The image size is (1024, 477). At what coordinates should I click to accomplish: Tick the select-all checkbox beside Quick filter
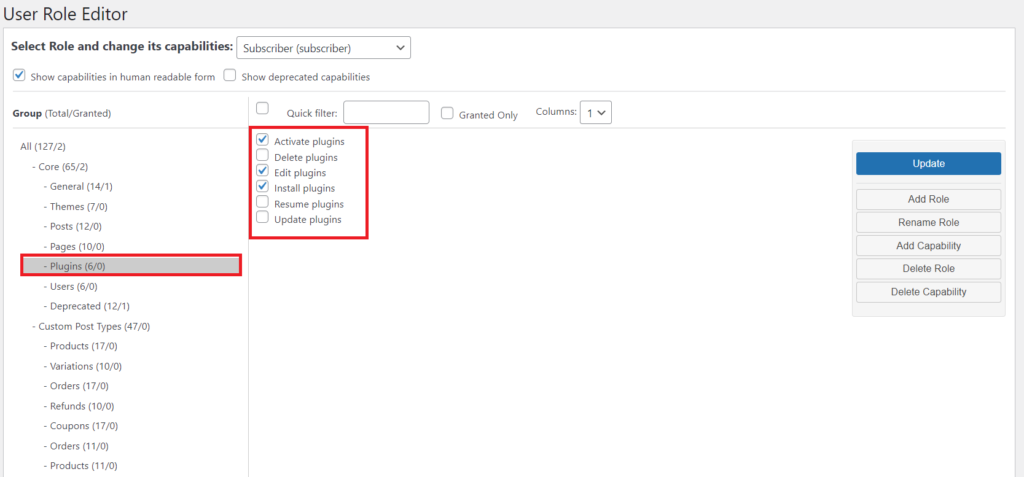pyautogui.click(x=263, y=109)
